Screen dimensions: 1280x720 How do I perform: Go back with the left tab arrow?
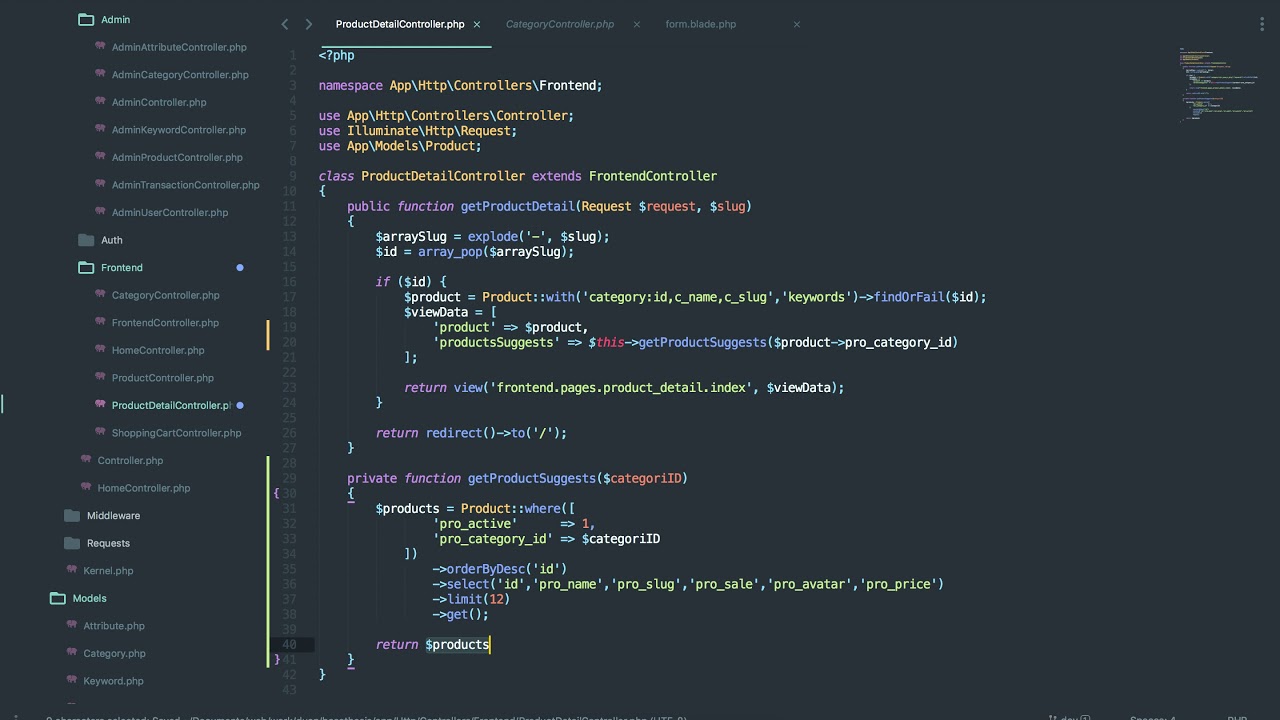pos(285,24)
